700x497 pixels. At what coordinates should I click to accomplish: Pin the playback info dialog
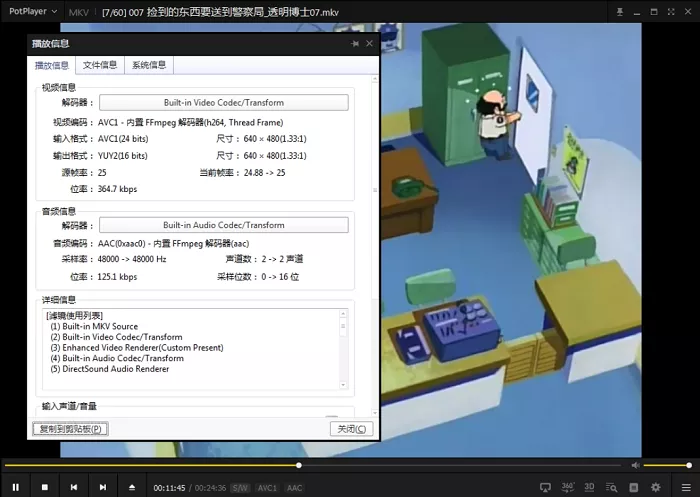(x=355, y=44)
